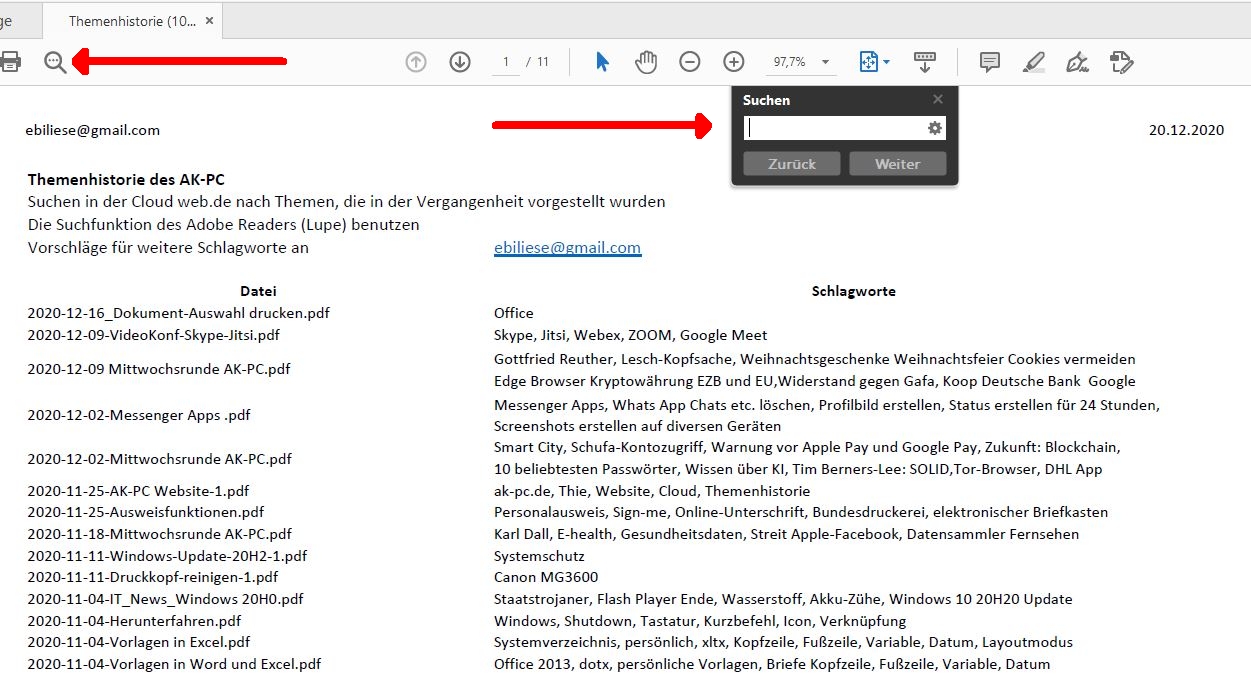Click the page number field
The height and width of the screenshot is (679, 1251).
click(506, 62)
